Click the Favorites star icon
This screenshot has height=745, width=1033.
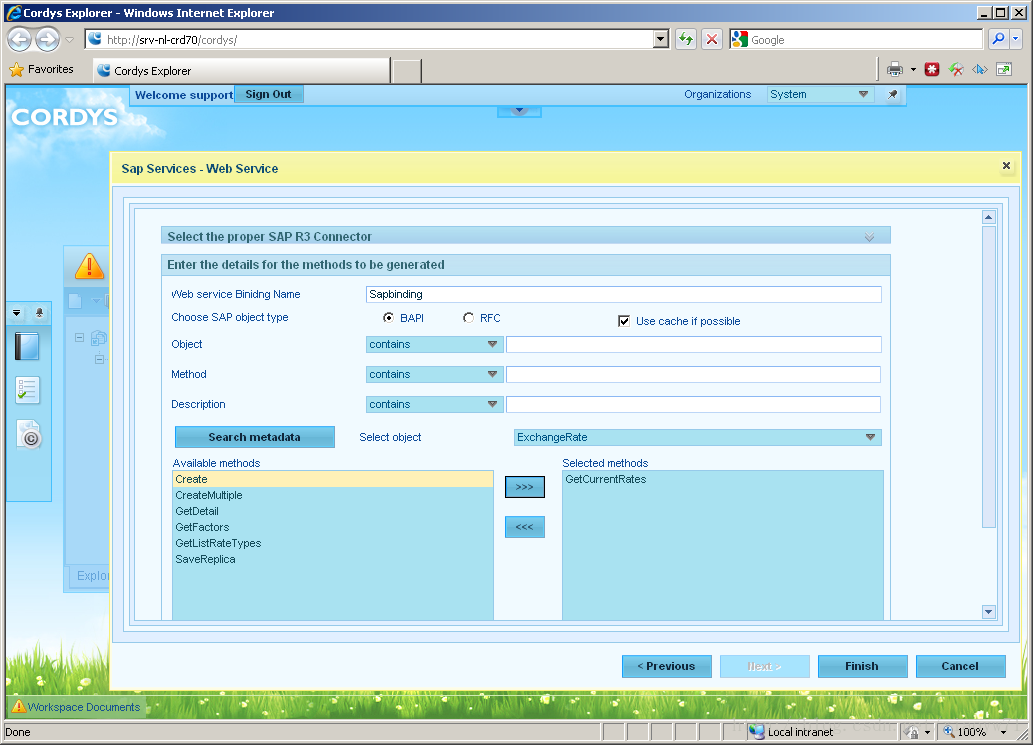16,69
